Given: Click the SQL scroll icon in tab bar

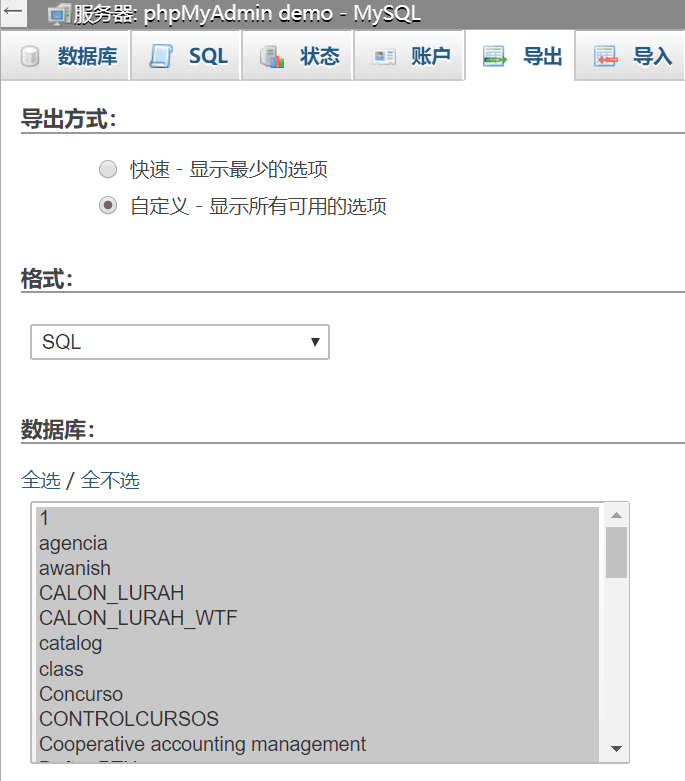Looking at the screenshot, I should click(x=161, y=56).
